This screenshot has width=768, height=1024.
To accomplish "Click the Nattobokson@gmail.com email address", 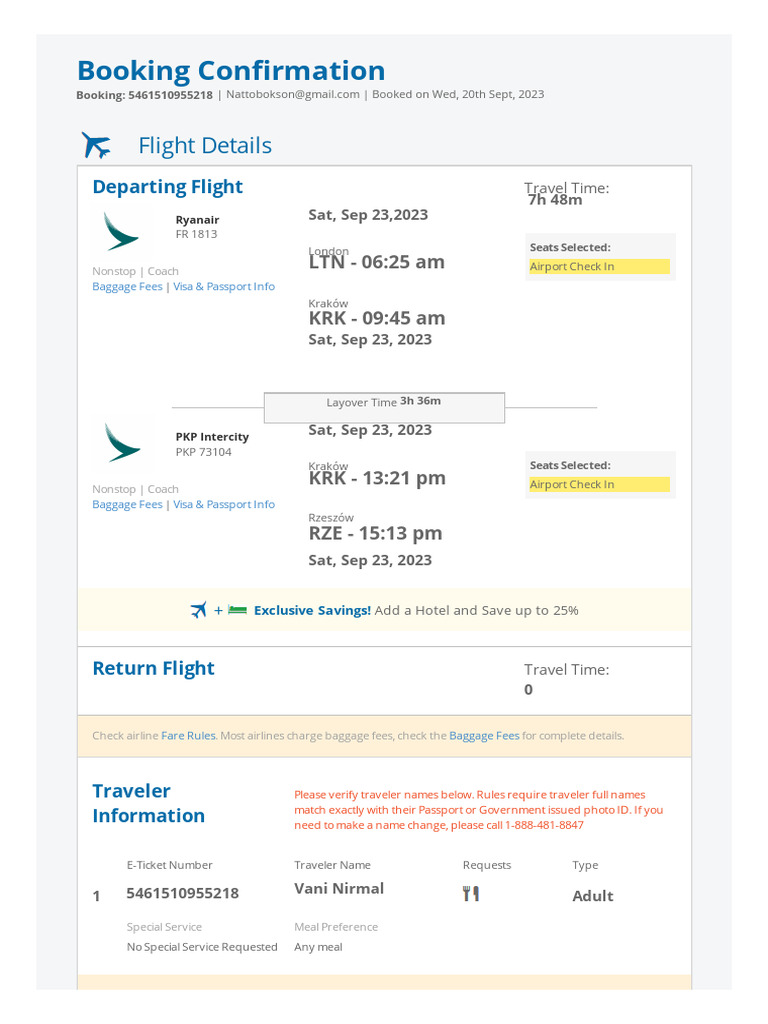I will pos(292,95).
